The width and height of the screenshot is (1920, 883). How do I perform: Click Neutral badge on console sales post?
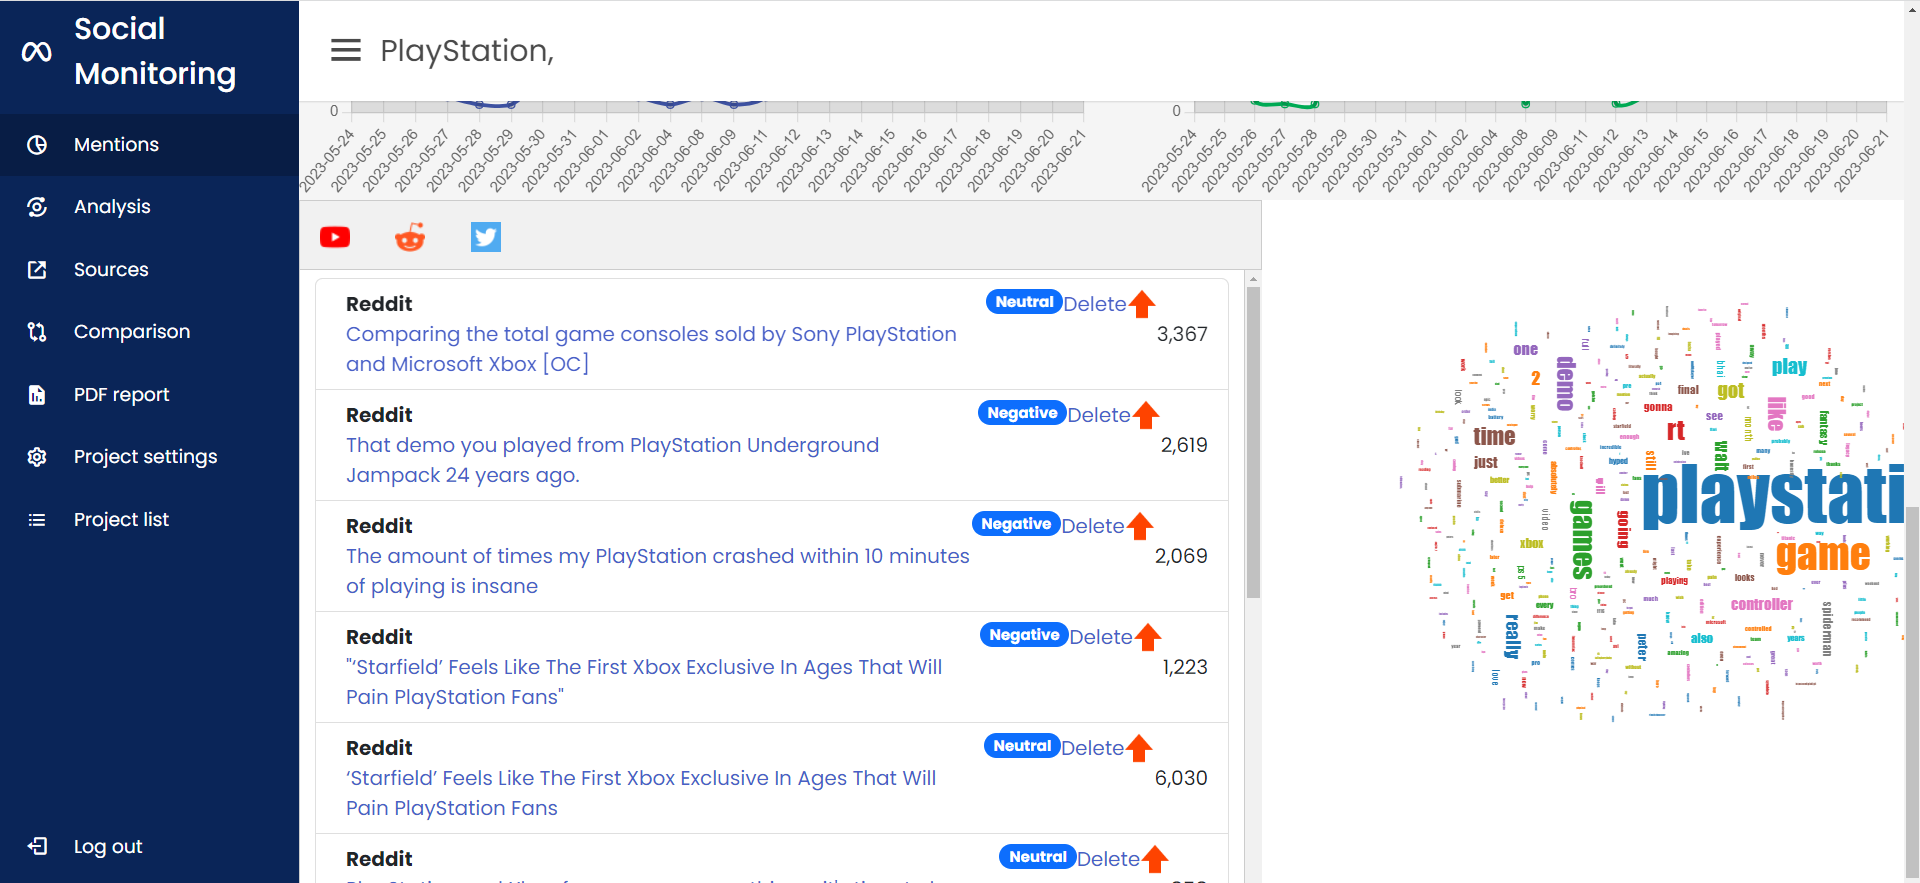pyautogui.click(x=1024, y=302)
